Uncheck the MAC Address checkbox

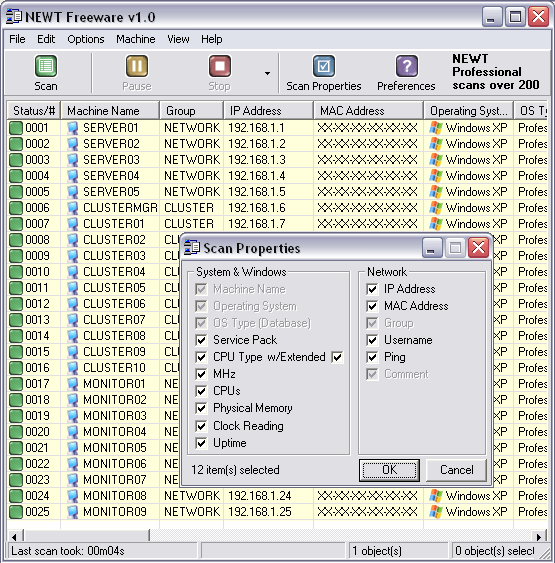[x=372, y=306]
